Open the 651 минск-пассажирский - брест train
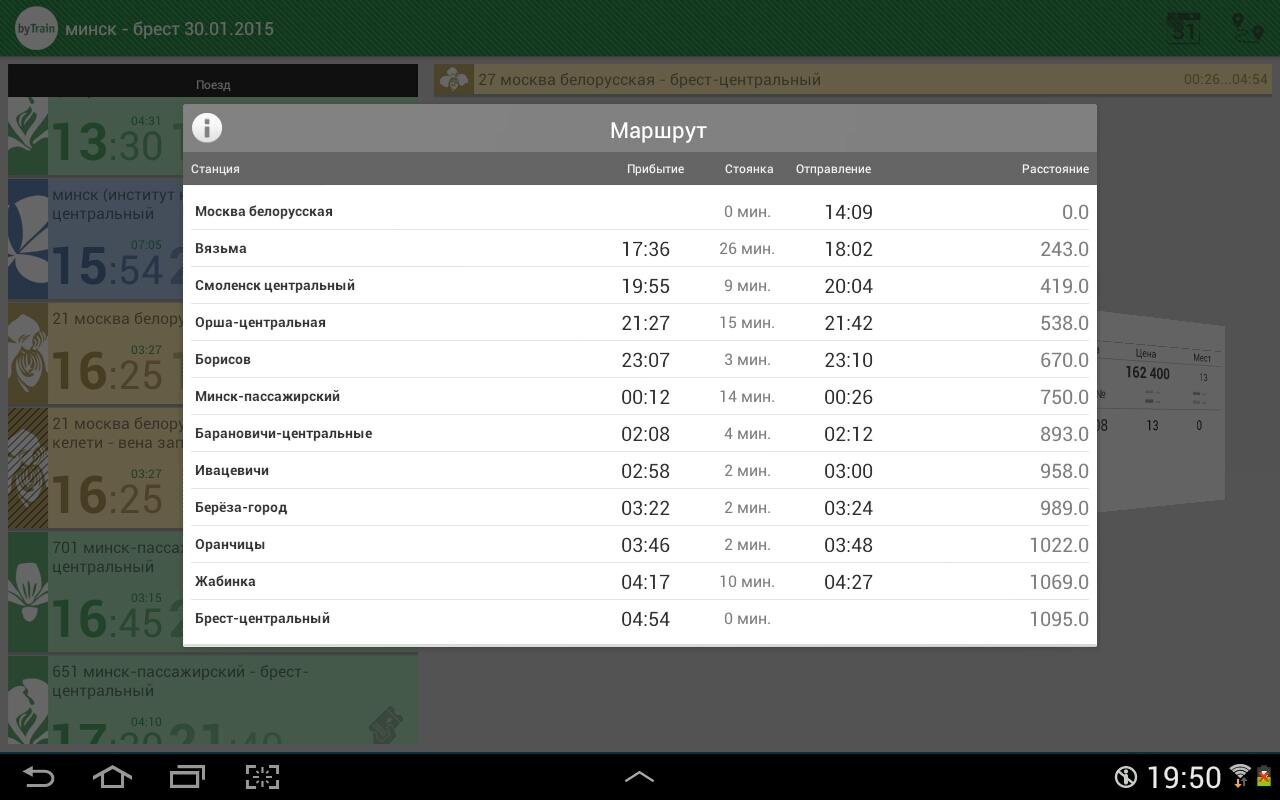This screenshot has height=800, width=1280. pyautogui.click(x=212, y=700)
